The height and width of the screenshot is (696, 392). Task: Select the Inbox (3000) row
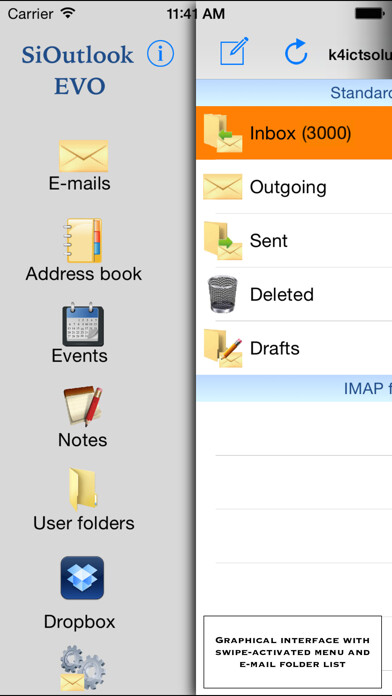pyautogui.click(x=294, y=133)
